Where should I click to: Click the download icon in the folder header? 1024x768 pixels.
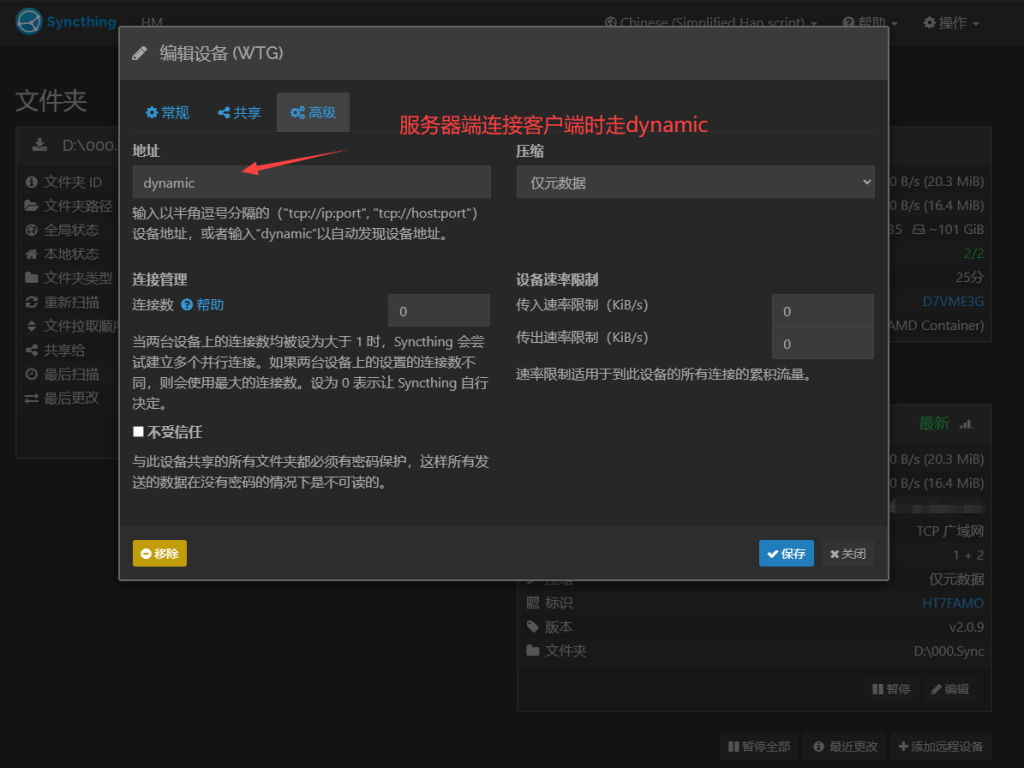pos(40,145)
